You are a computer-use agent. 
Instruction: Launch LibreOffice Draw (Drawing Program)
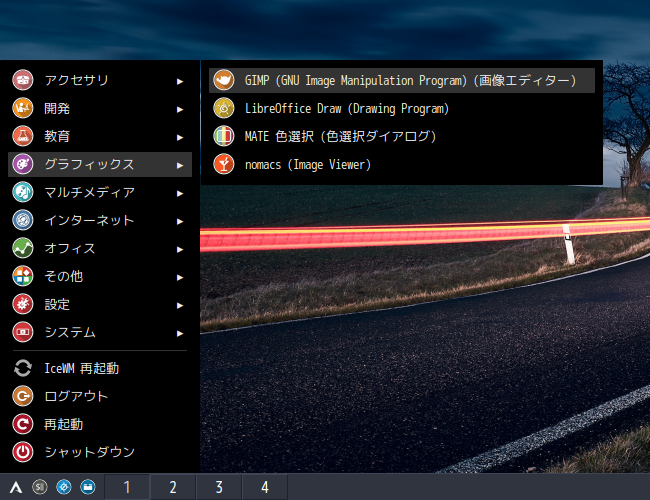[402, 108]
